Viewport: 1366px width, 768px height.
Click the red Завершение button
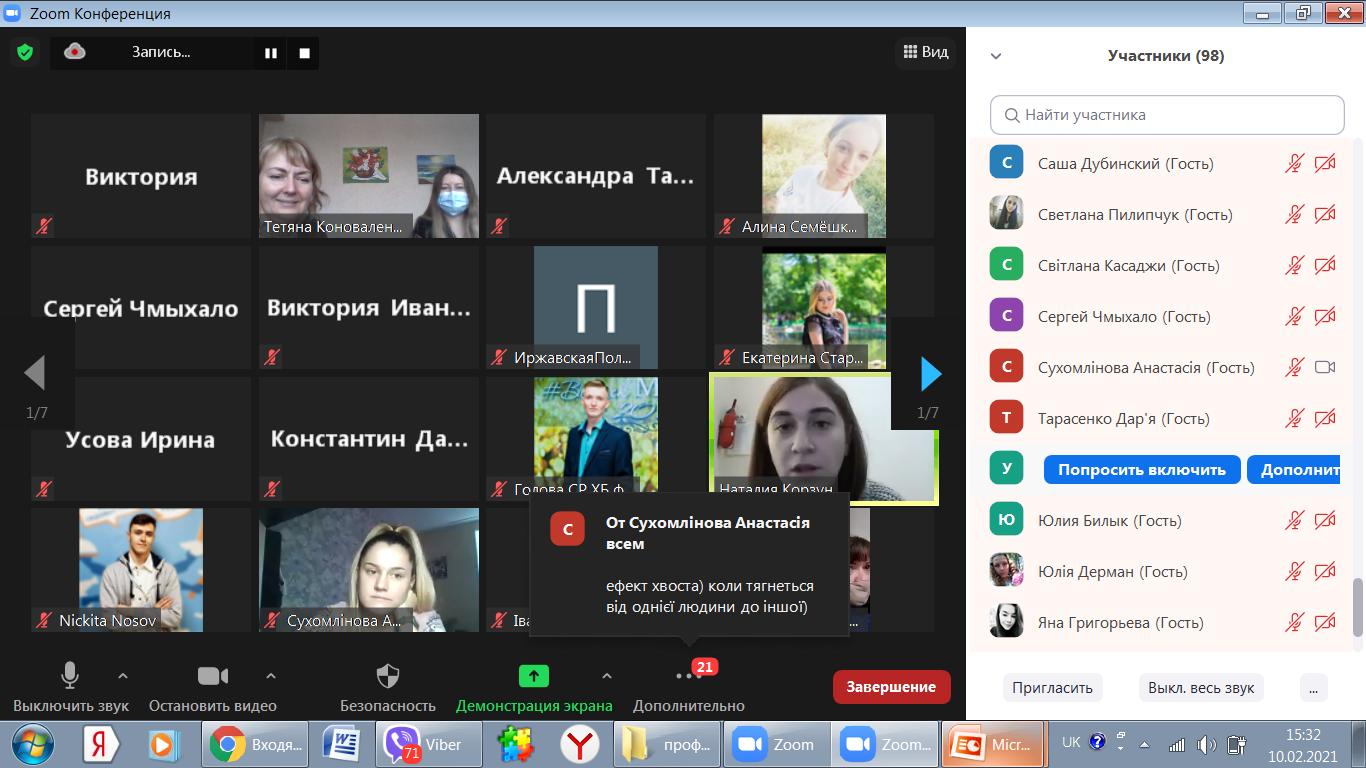(x=891, y=687)
